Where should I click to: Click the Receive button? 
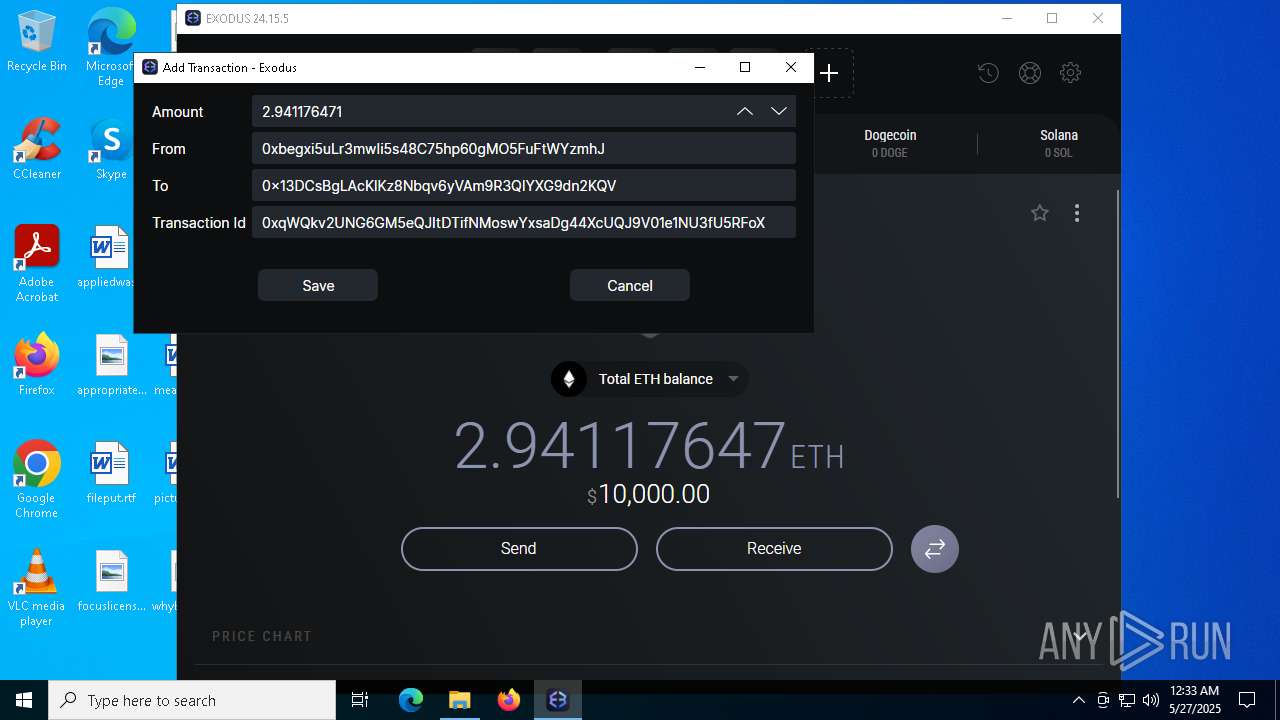(x=774, y=549)
